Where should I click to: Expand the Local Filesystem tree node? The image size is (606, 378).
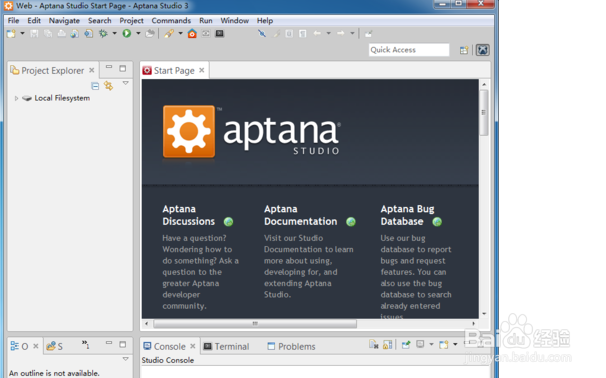point(16,99)
